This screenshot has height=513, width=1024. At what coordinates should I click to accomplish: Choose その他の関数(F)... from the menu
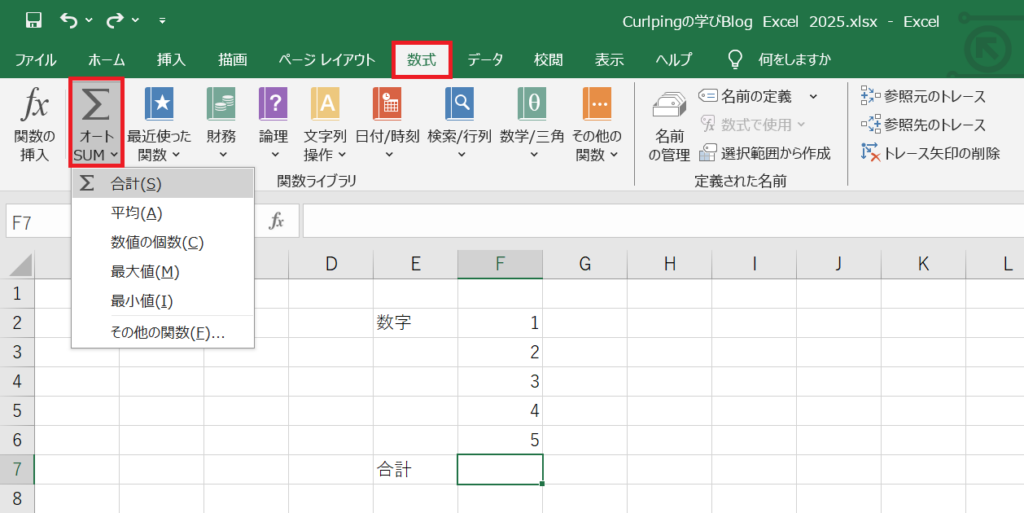[163, 333]
